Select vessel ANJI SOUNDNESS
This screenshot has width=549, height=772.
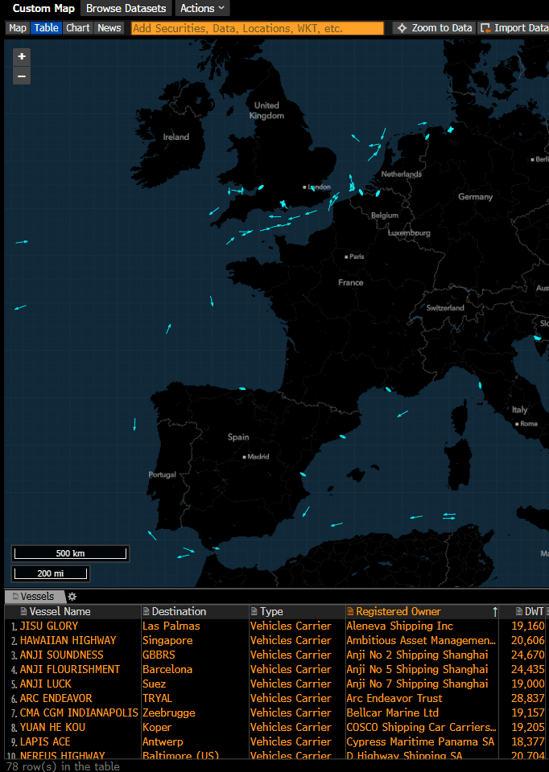62,655
